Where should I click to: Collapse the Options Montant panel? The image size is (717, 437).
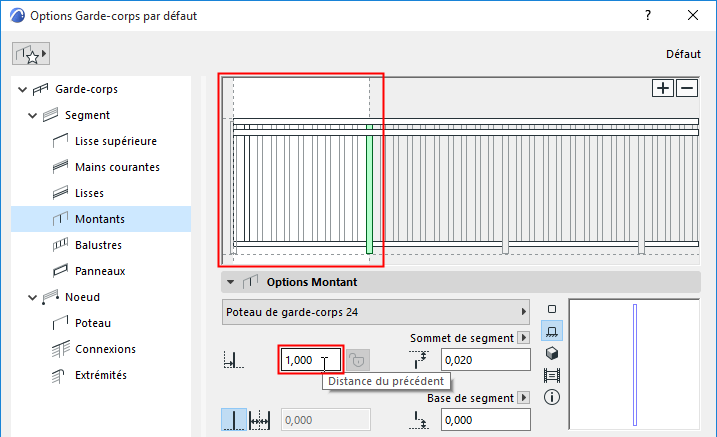[231, 282]
